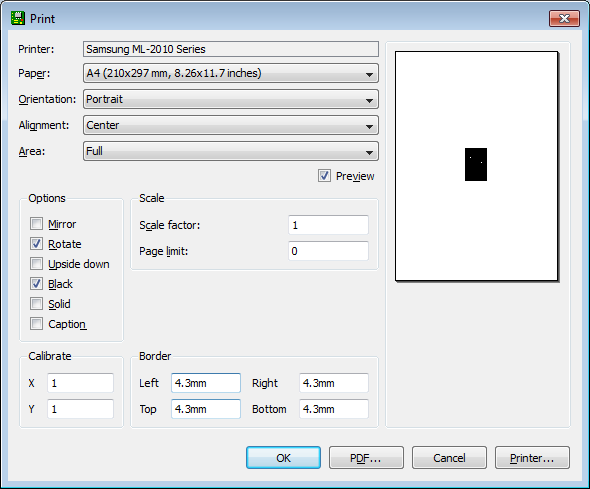Image resolution: width=590 pixels, height=489 pixels.
Task: Disable the Black option
Action: pos(36,283)
